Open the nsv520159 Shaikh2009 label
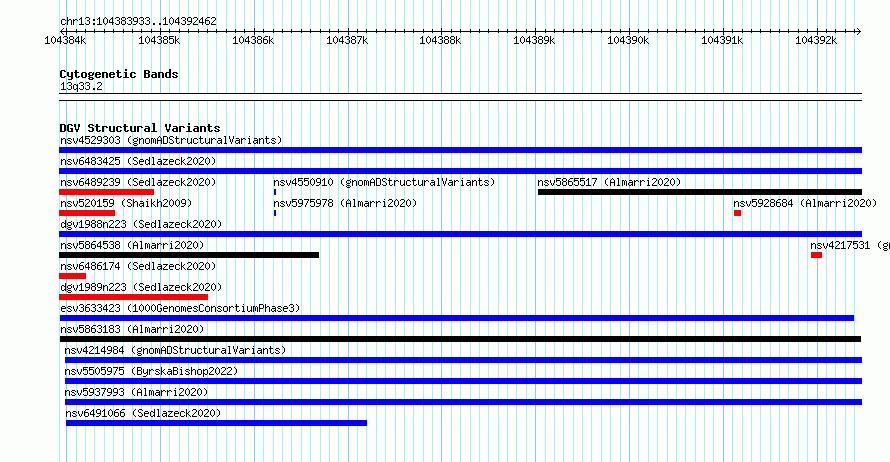This screenshot has height=462, width=890. [x=126, y=203]
